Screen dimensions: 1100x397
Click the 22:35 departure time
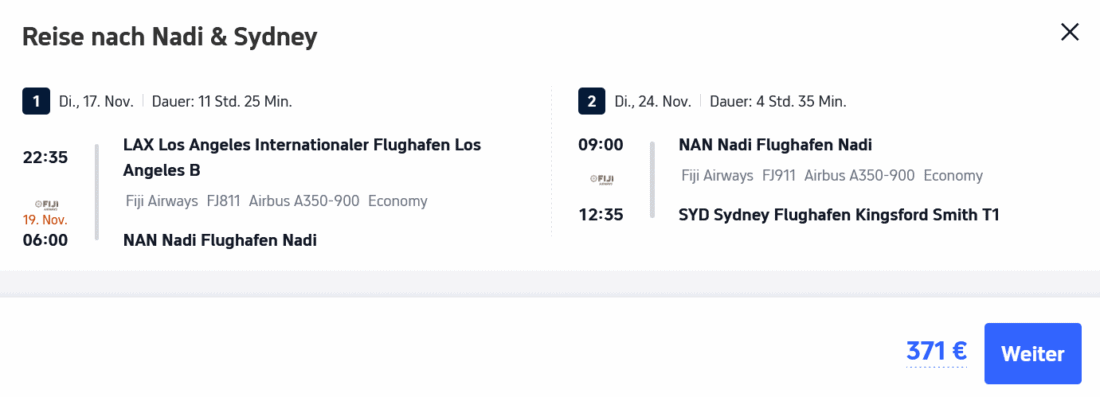[45, 157]
